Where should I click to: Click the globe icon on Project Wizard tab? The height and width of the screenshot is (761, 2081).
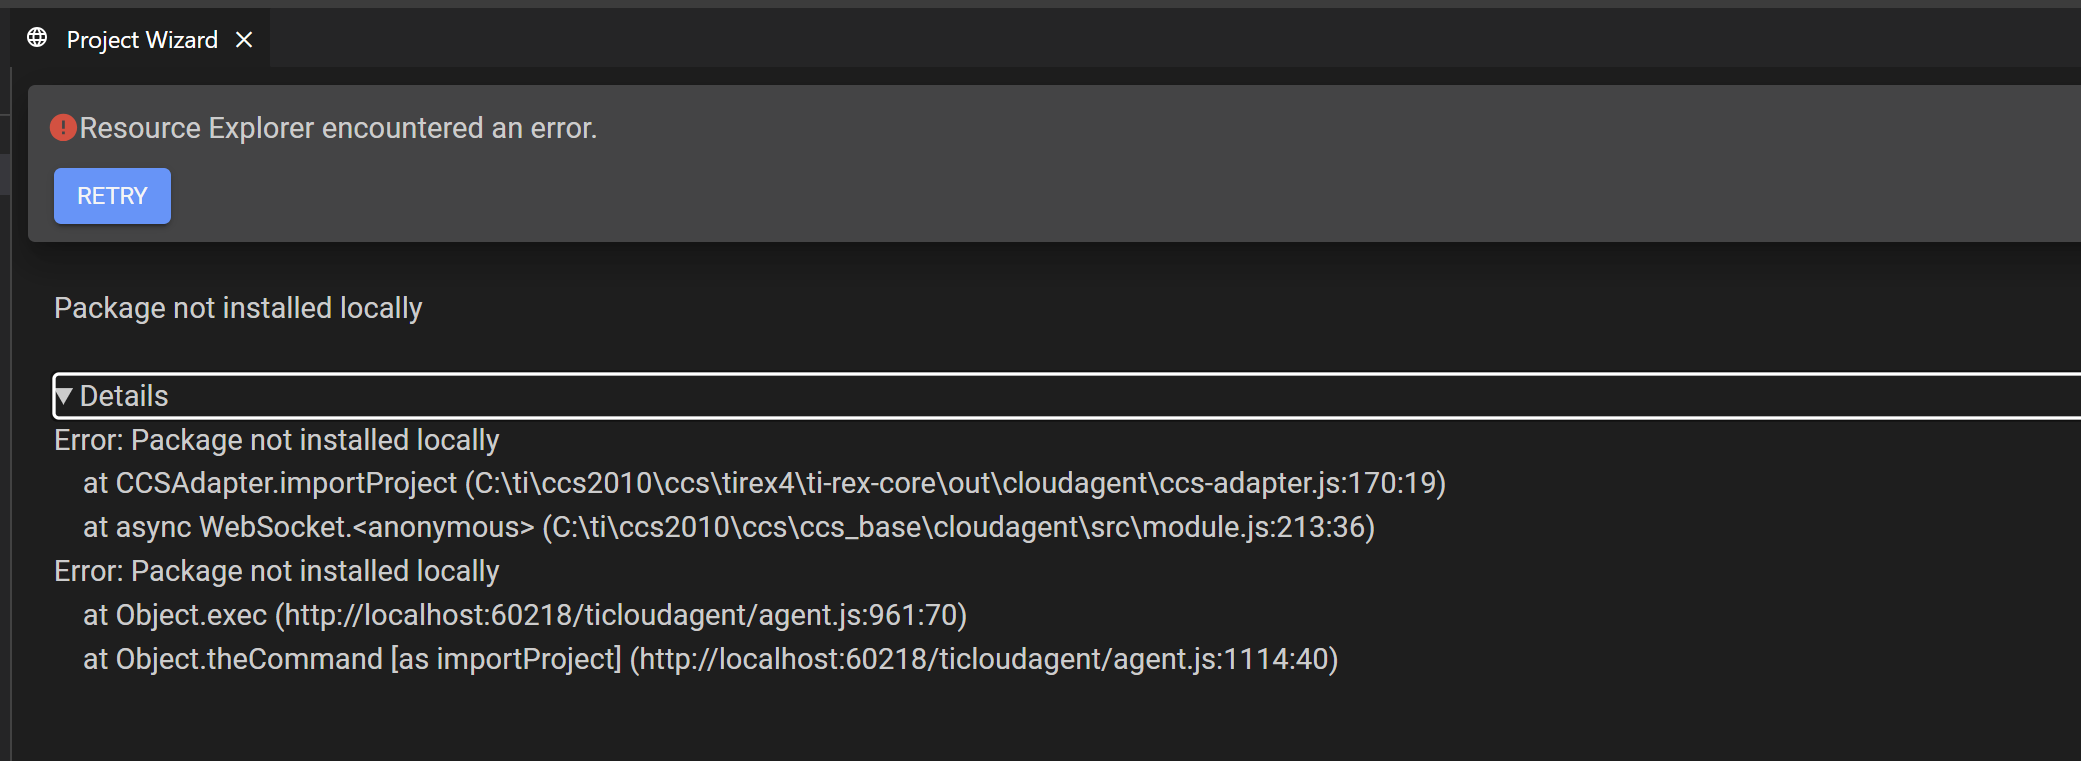[x=37, y=38]
